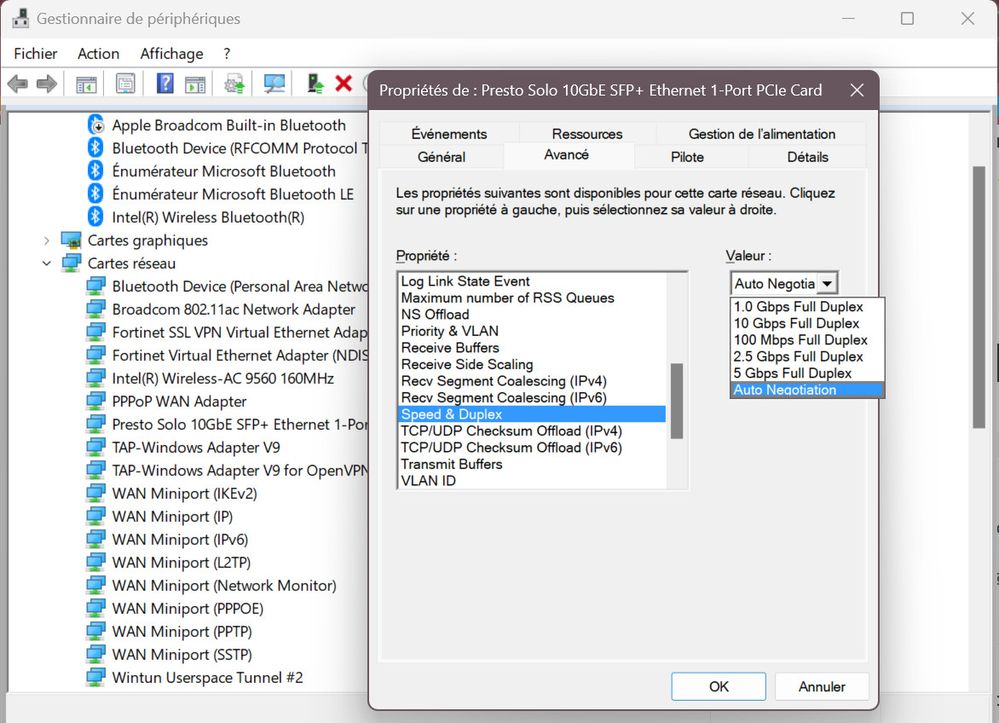Click the Enable device icon with green arrow
This screenshot has width=999, height=723.
315,84
